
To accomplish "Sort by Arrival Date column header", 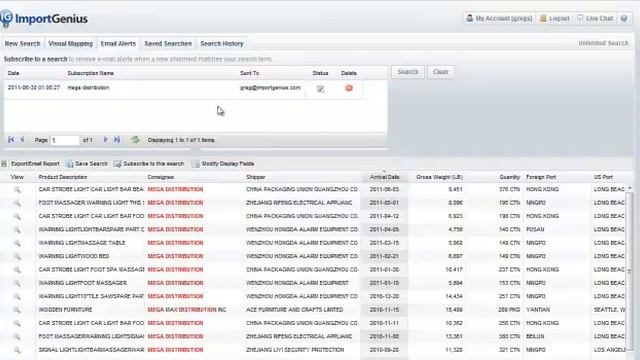I will pos(384,177).
